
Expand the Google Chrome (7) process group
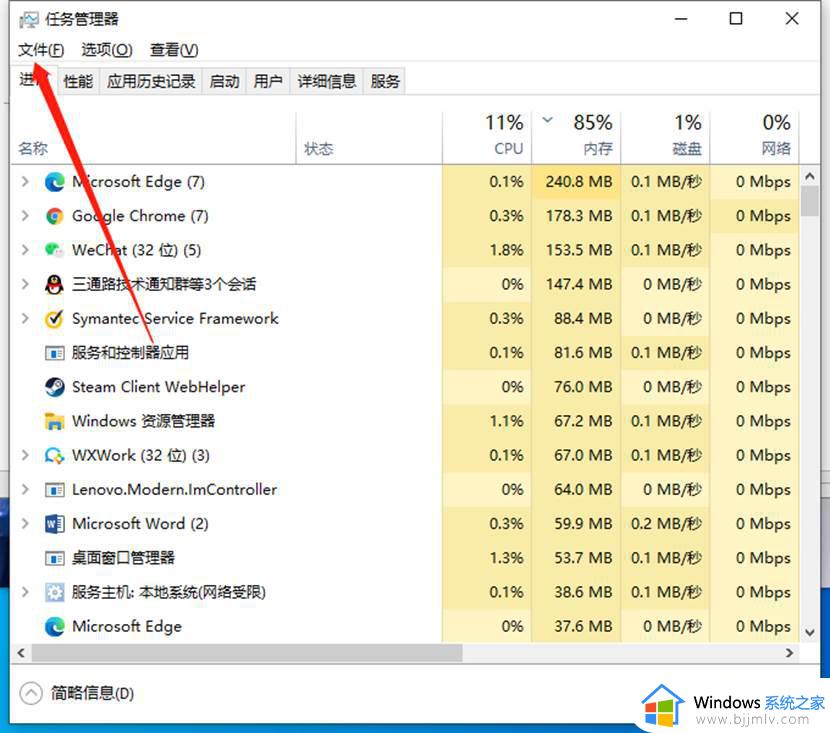click(x=25, y=215)
